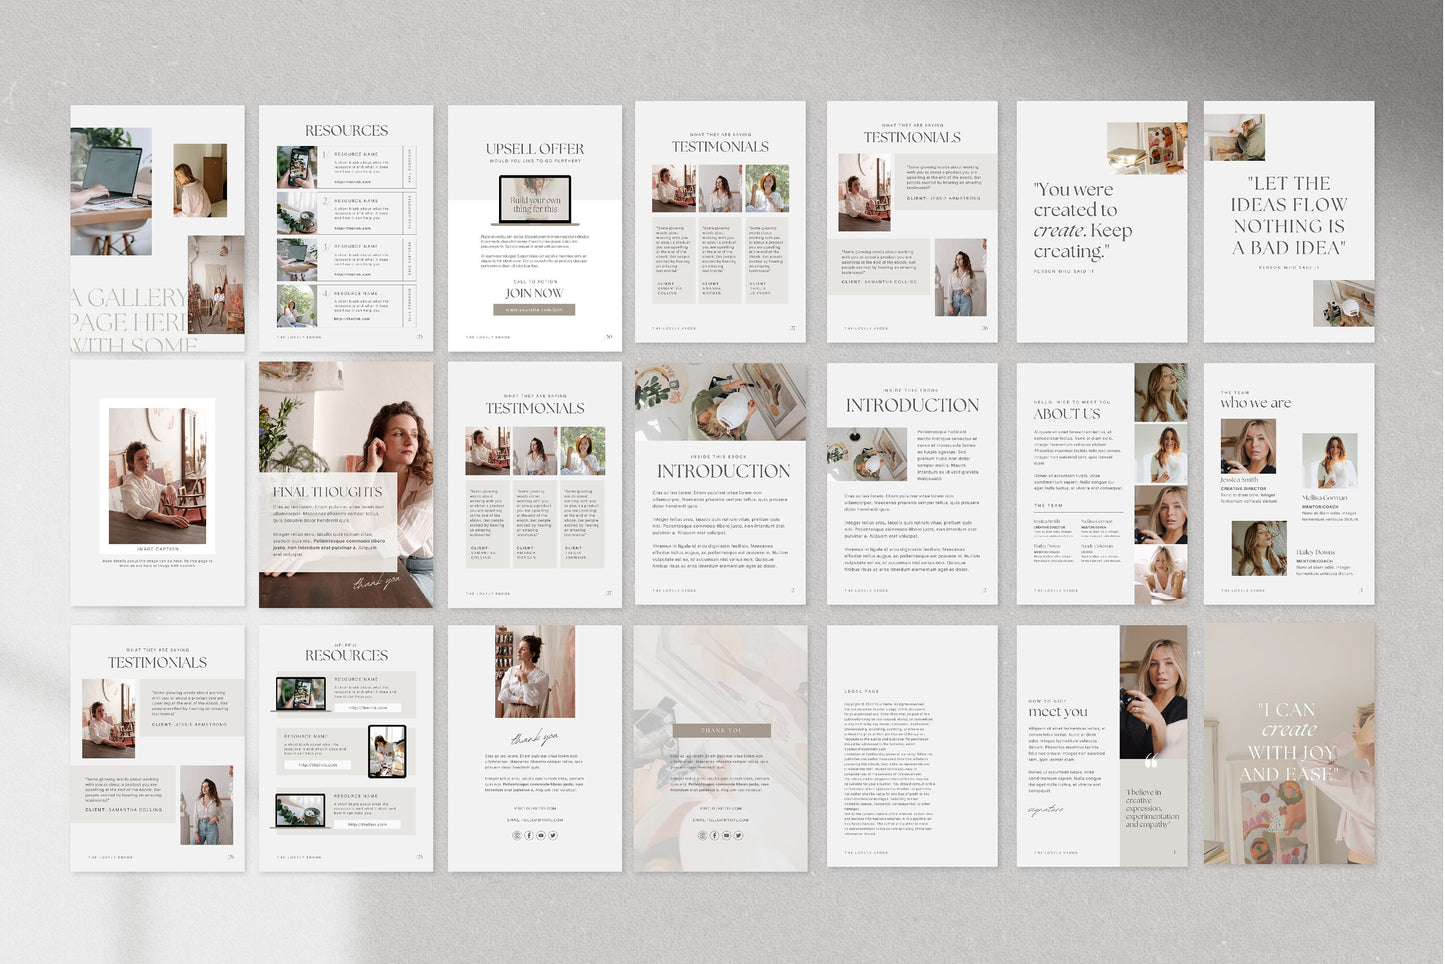The image size is (1445, 964).
Task: Select the Final Thoughts page thumbnail
Action: (346, 484)
